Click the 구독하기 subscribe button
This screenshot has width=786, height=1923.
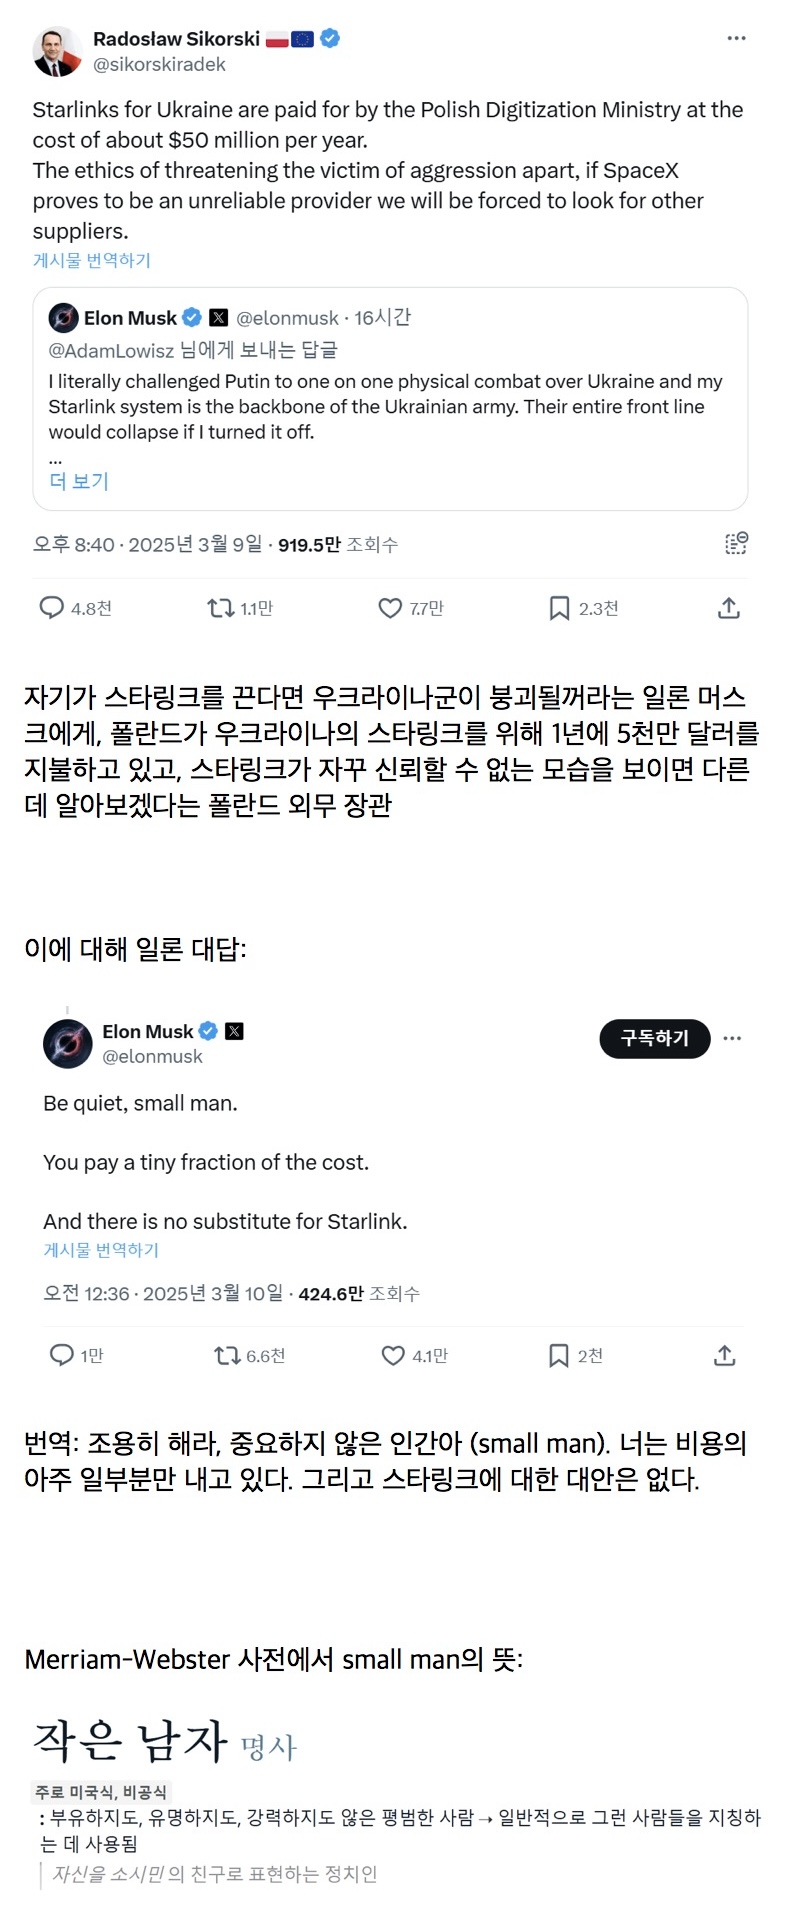(654, 1038)
